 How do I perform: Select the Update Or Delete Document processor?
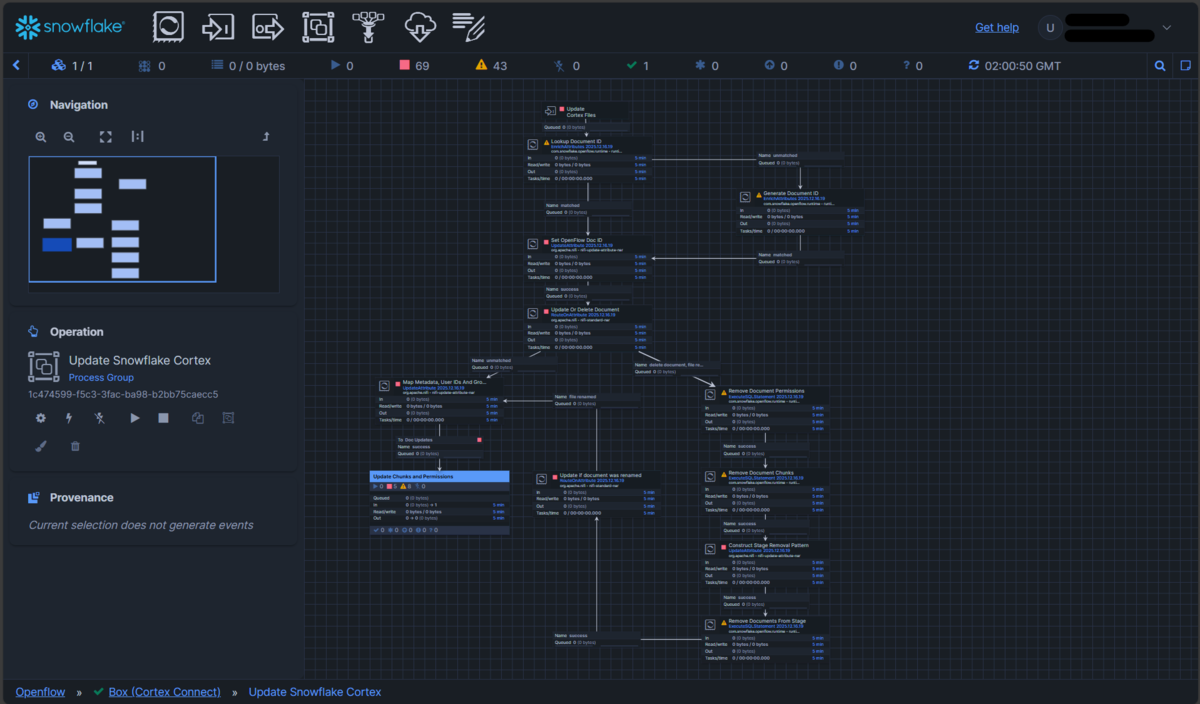coord(588,327)
